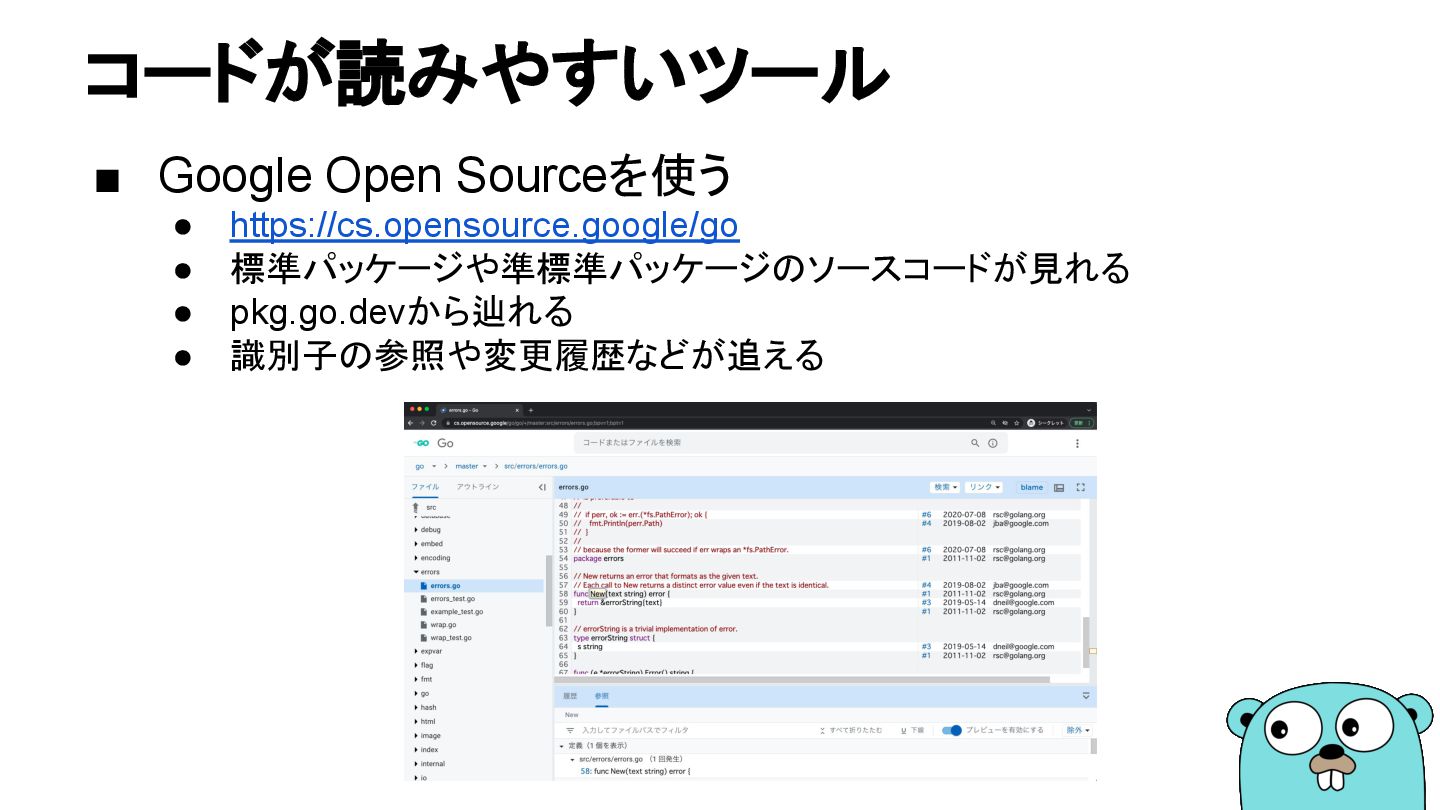Open the 58: func New(text string) result line
The image size is (1440, 810).
tap(635, 771)
